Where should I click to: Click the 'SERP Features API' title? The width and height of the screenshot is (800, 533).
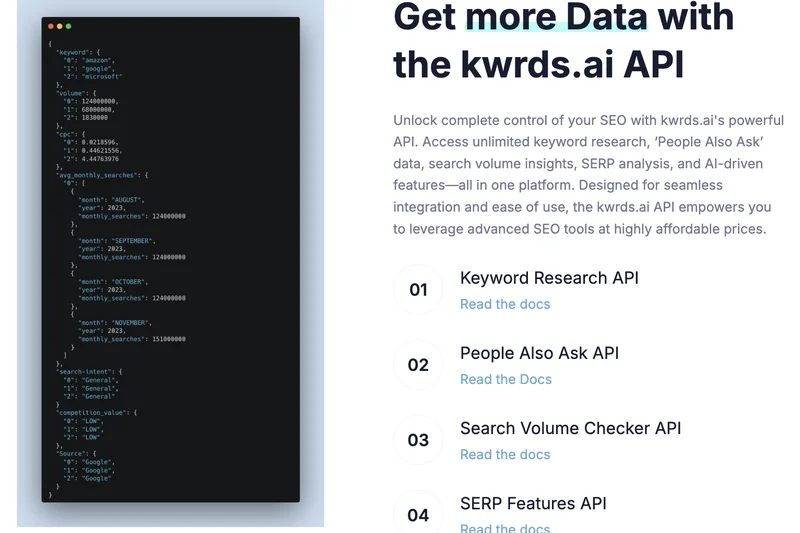click(533, 503)
